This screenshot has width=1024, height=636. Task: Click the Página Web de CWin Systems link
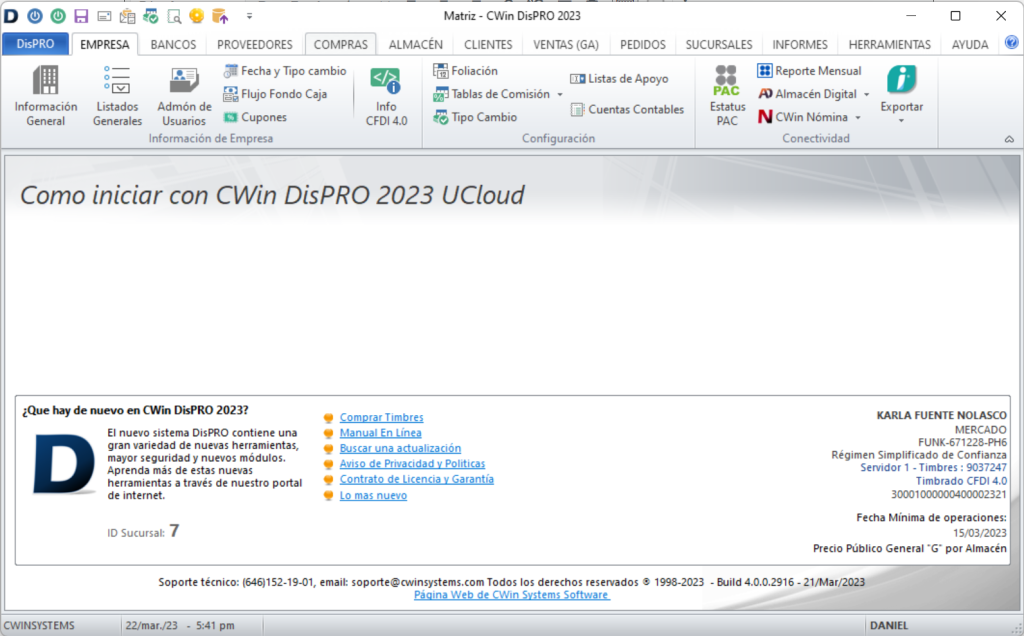(x=511, y=594)
